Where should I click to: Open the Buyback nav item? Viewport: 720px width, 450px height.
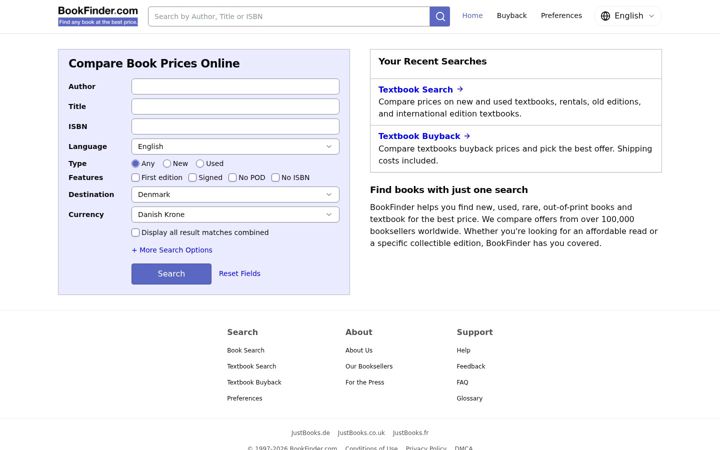tap(512, 16)
